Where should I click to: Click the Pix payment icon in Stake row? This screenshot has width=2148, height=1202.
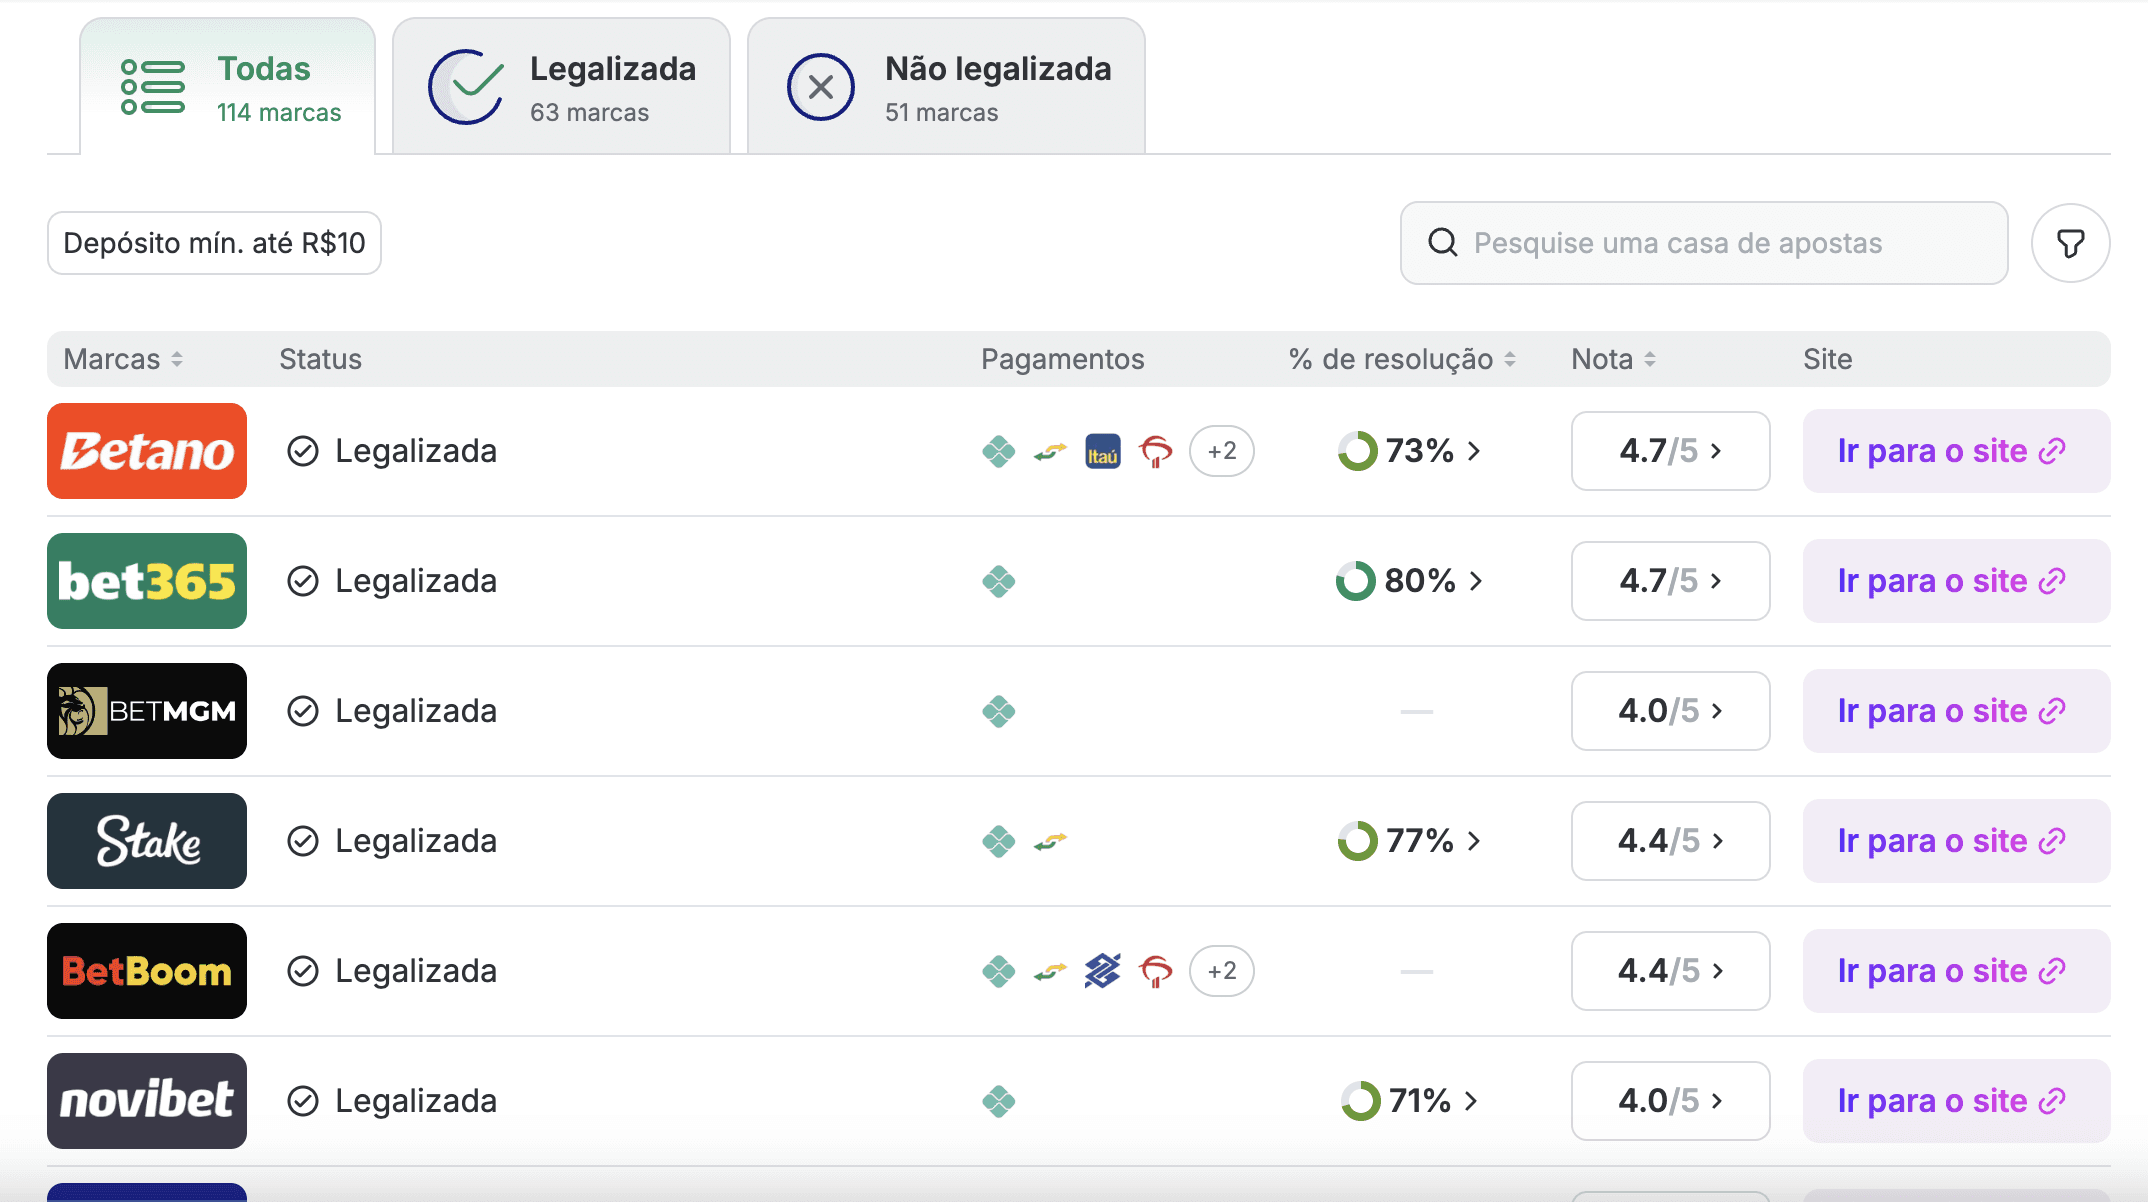[x=999, y=841]
